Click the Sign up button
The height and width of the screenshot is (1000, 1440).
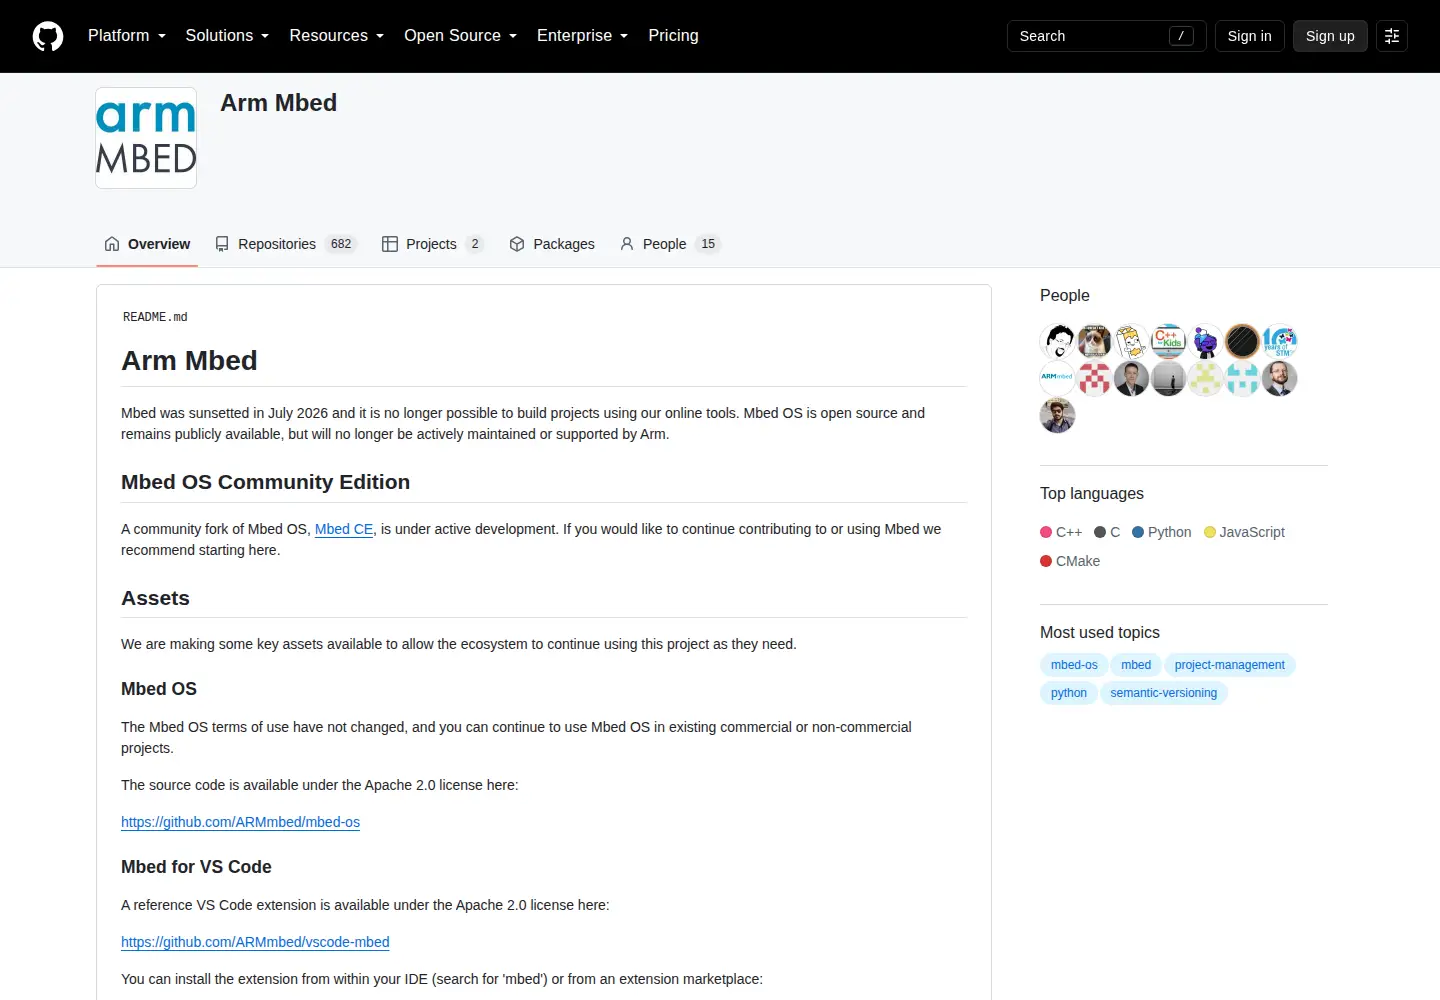click(1330, 36)
